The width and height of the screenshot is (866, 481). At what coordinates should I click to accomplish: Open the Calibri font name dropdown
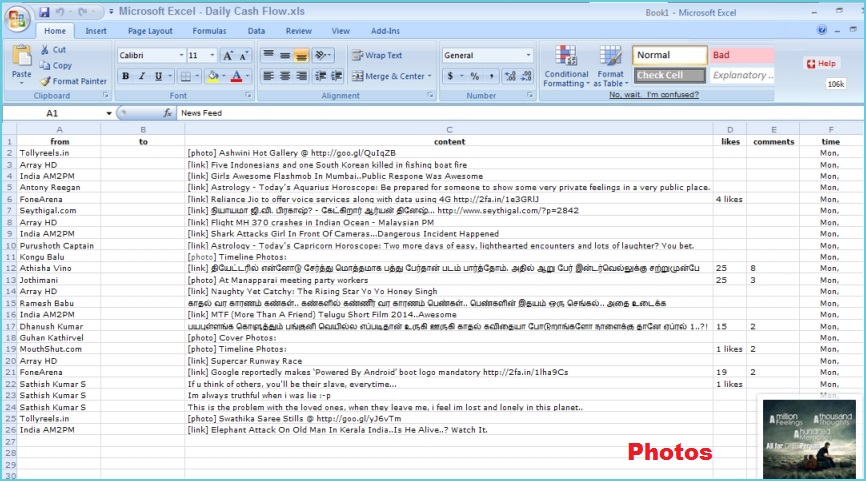[x=181, y=55]
